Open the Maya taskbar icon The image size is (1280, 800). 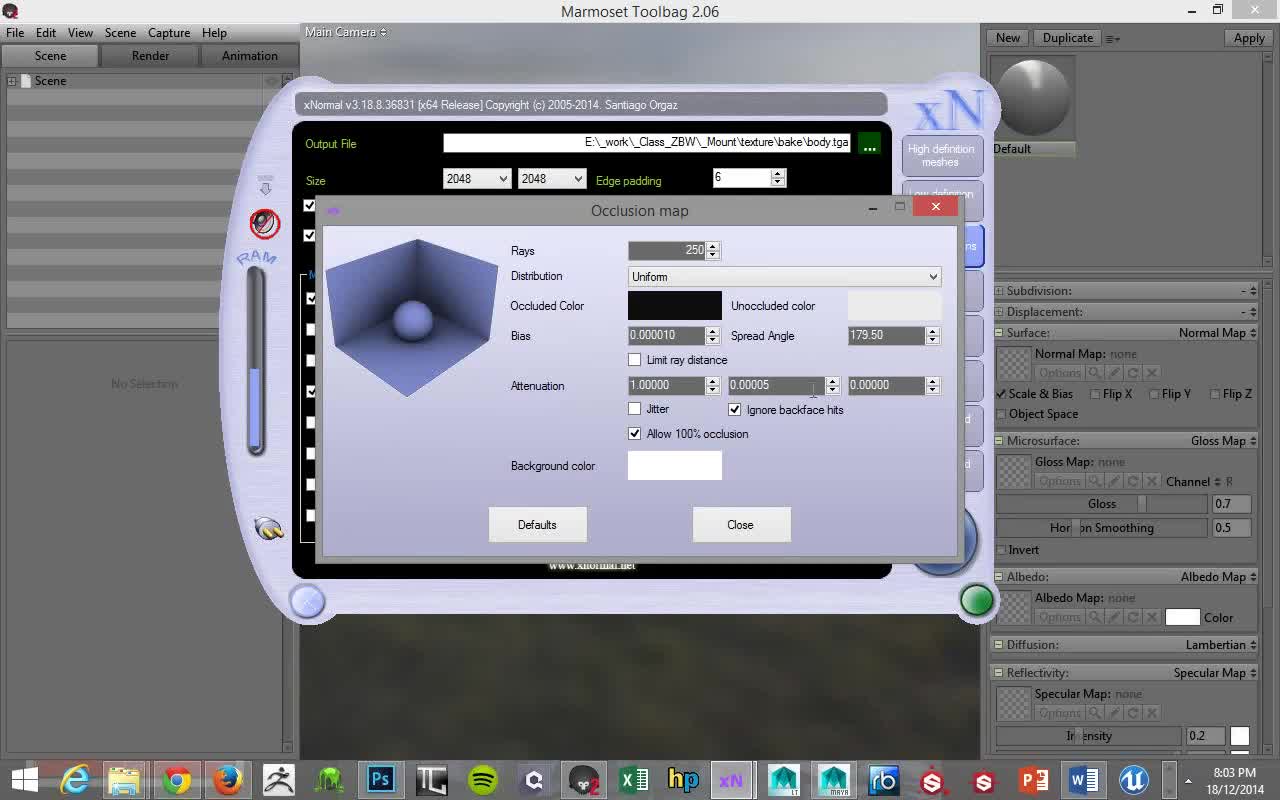pos(833,779)
